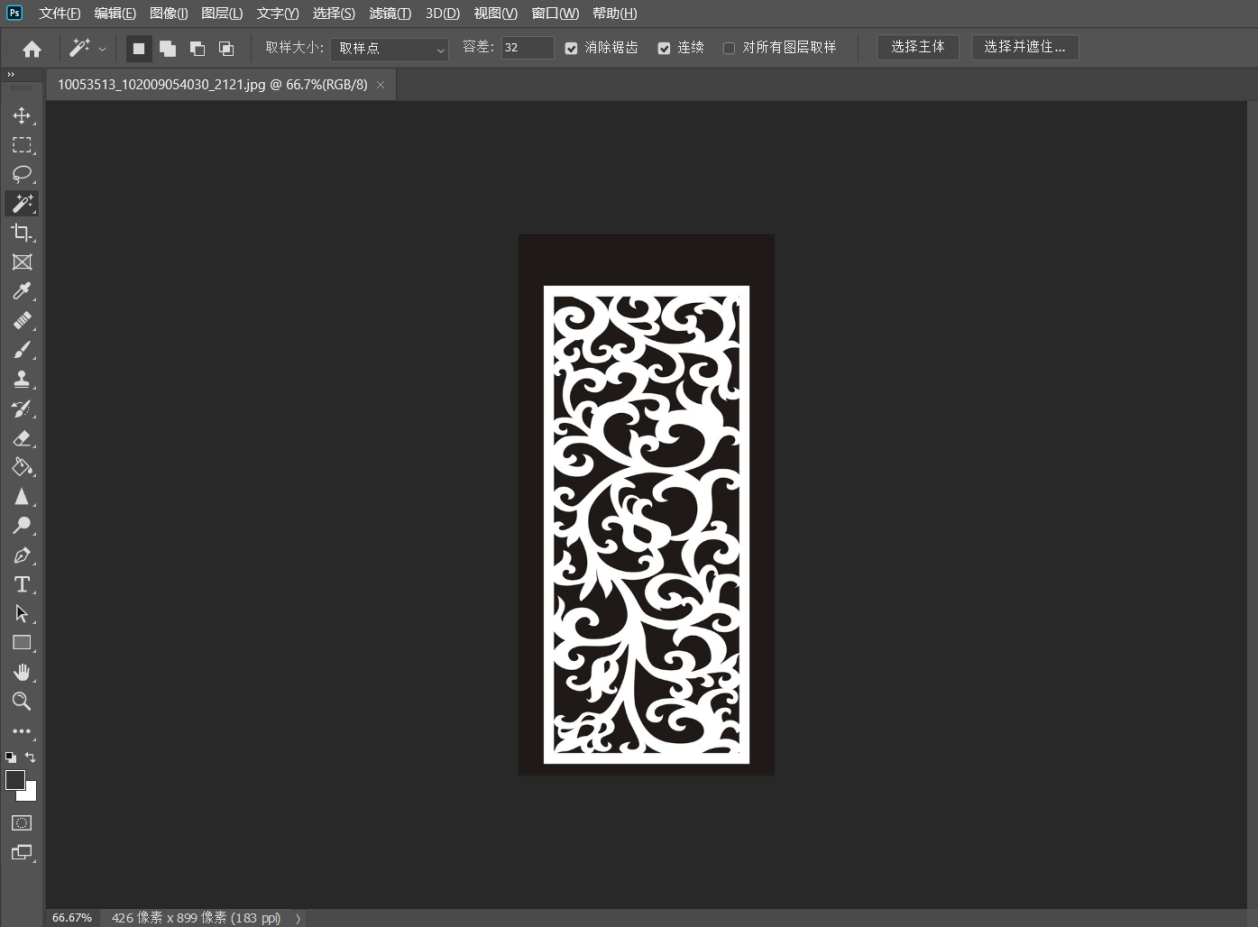This screenshot has width=1258, height=927.
Task: Select the Lasso tool
Action: click(21, 174)
